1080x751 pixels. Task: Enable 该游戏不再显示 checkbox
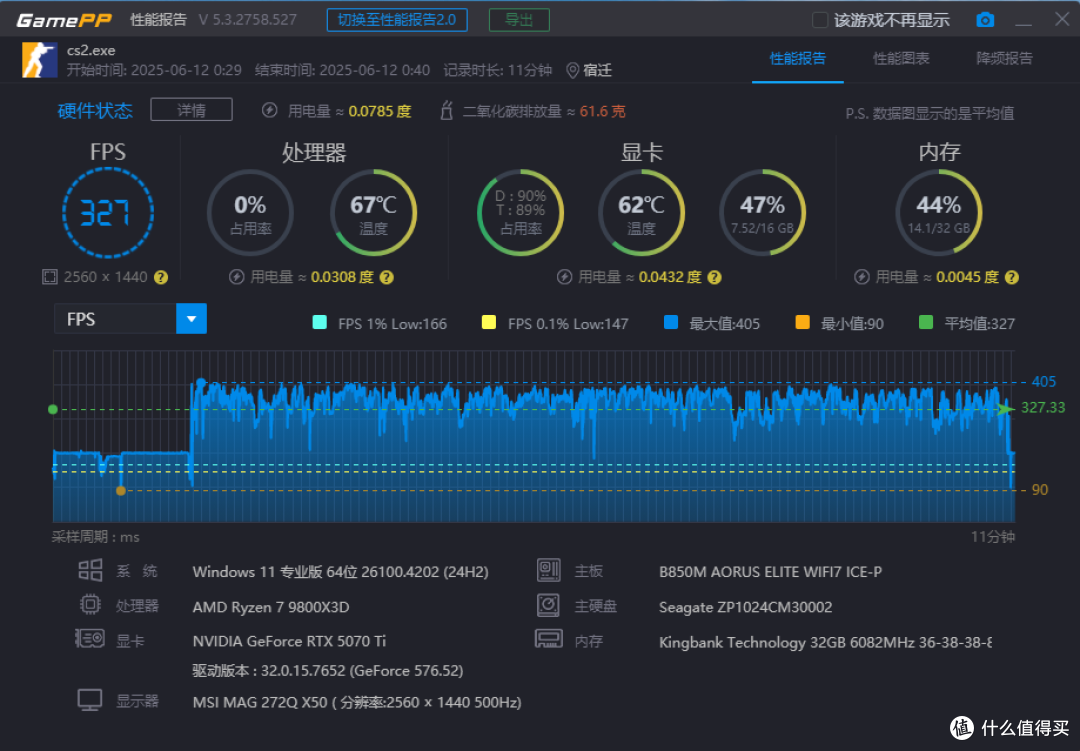tap(820, 20)
